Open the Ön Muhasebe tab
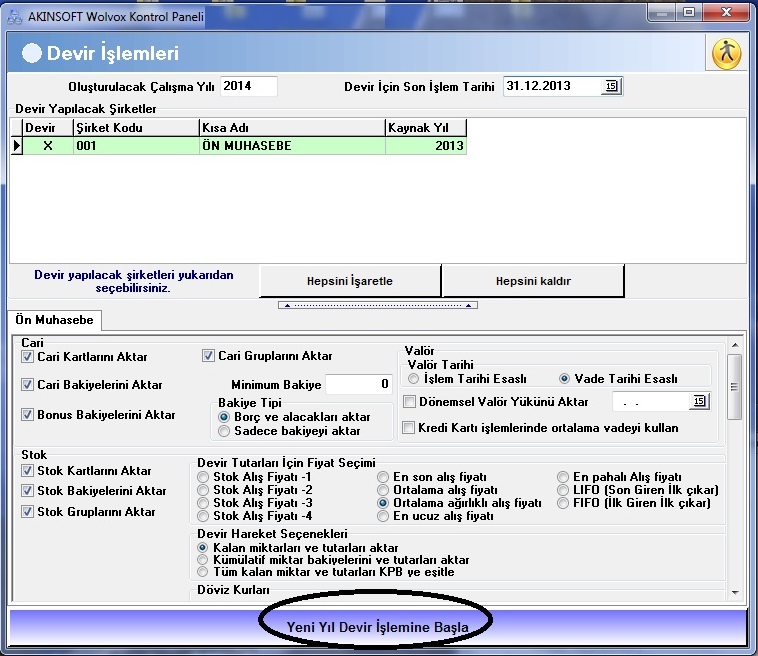This screenshot has width=758, height=656. tap(54, 320)
